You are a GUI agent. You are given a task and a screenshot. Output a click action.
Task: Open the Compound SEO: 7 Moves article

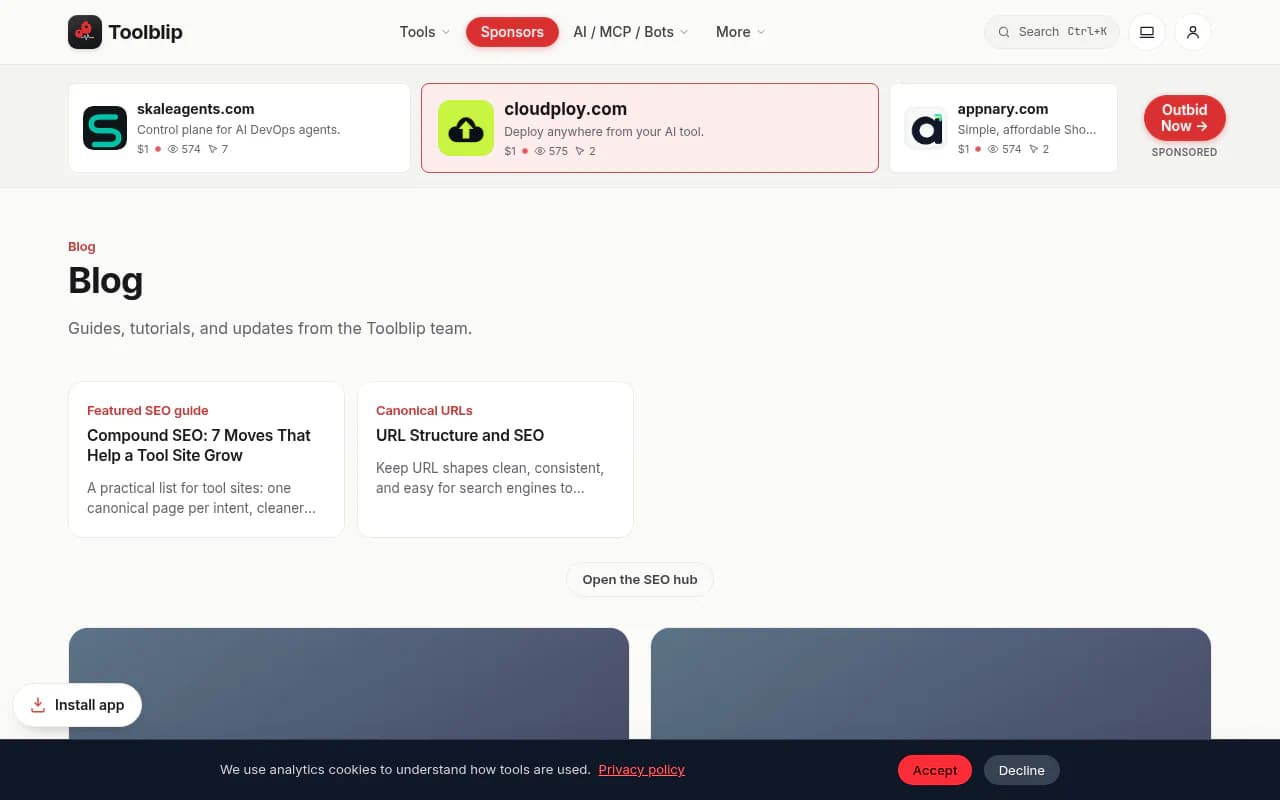pyautogui.click(x=206, y=459)
